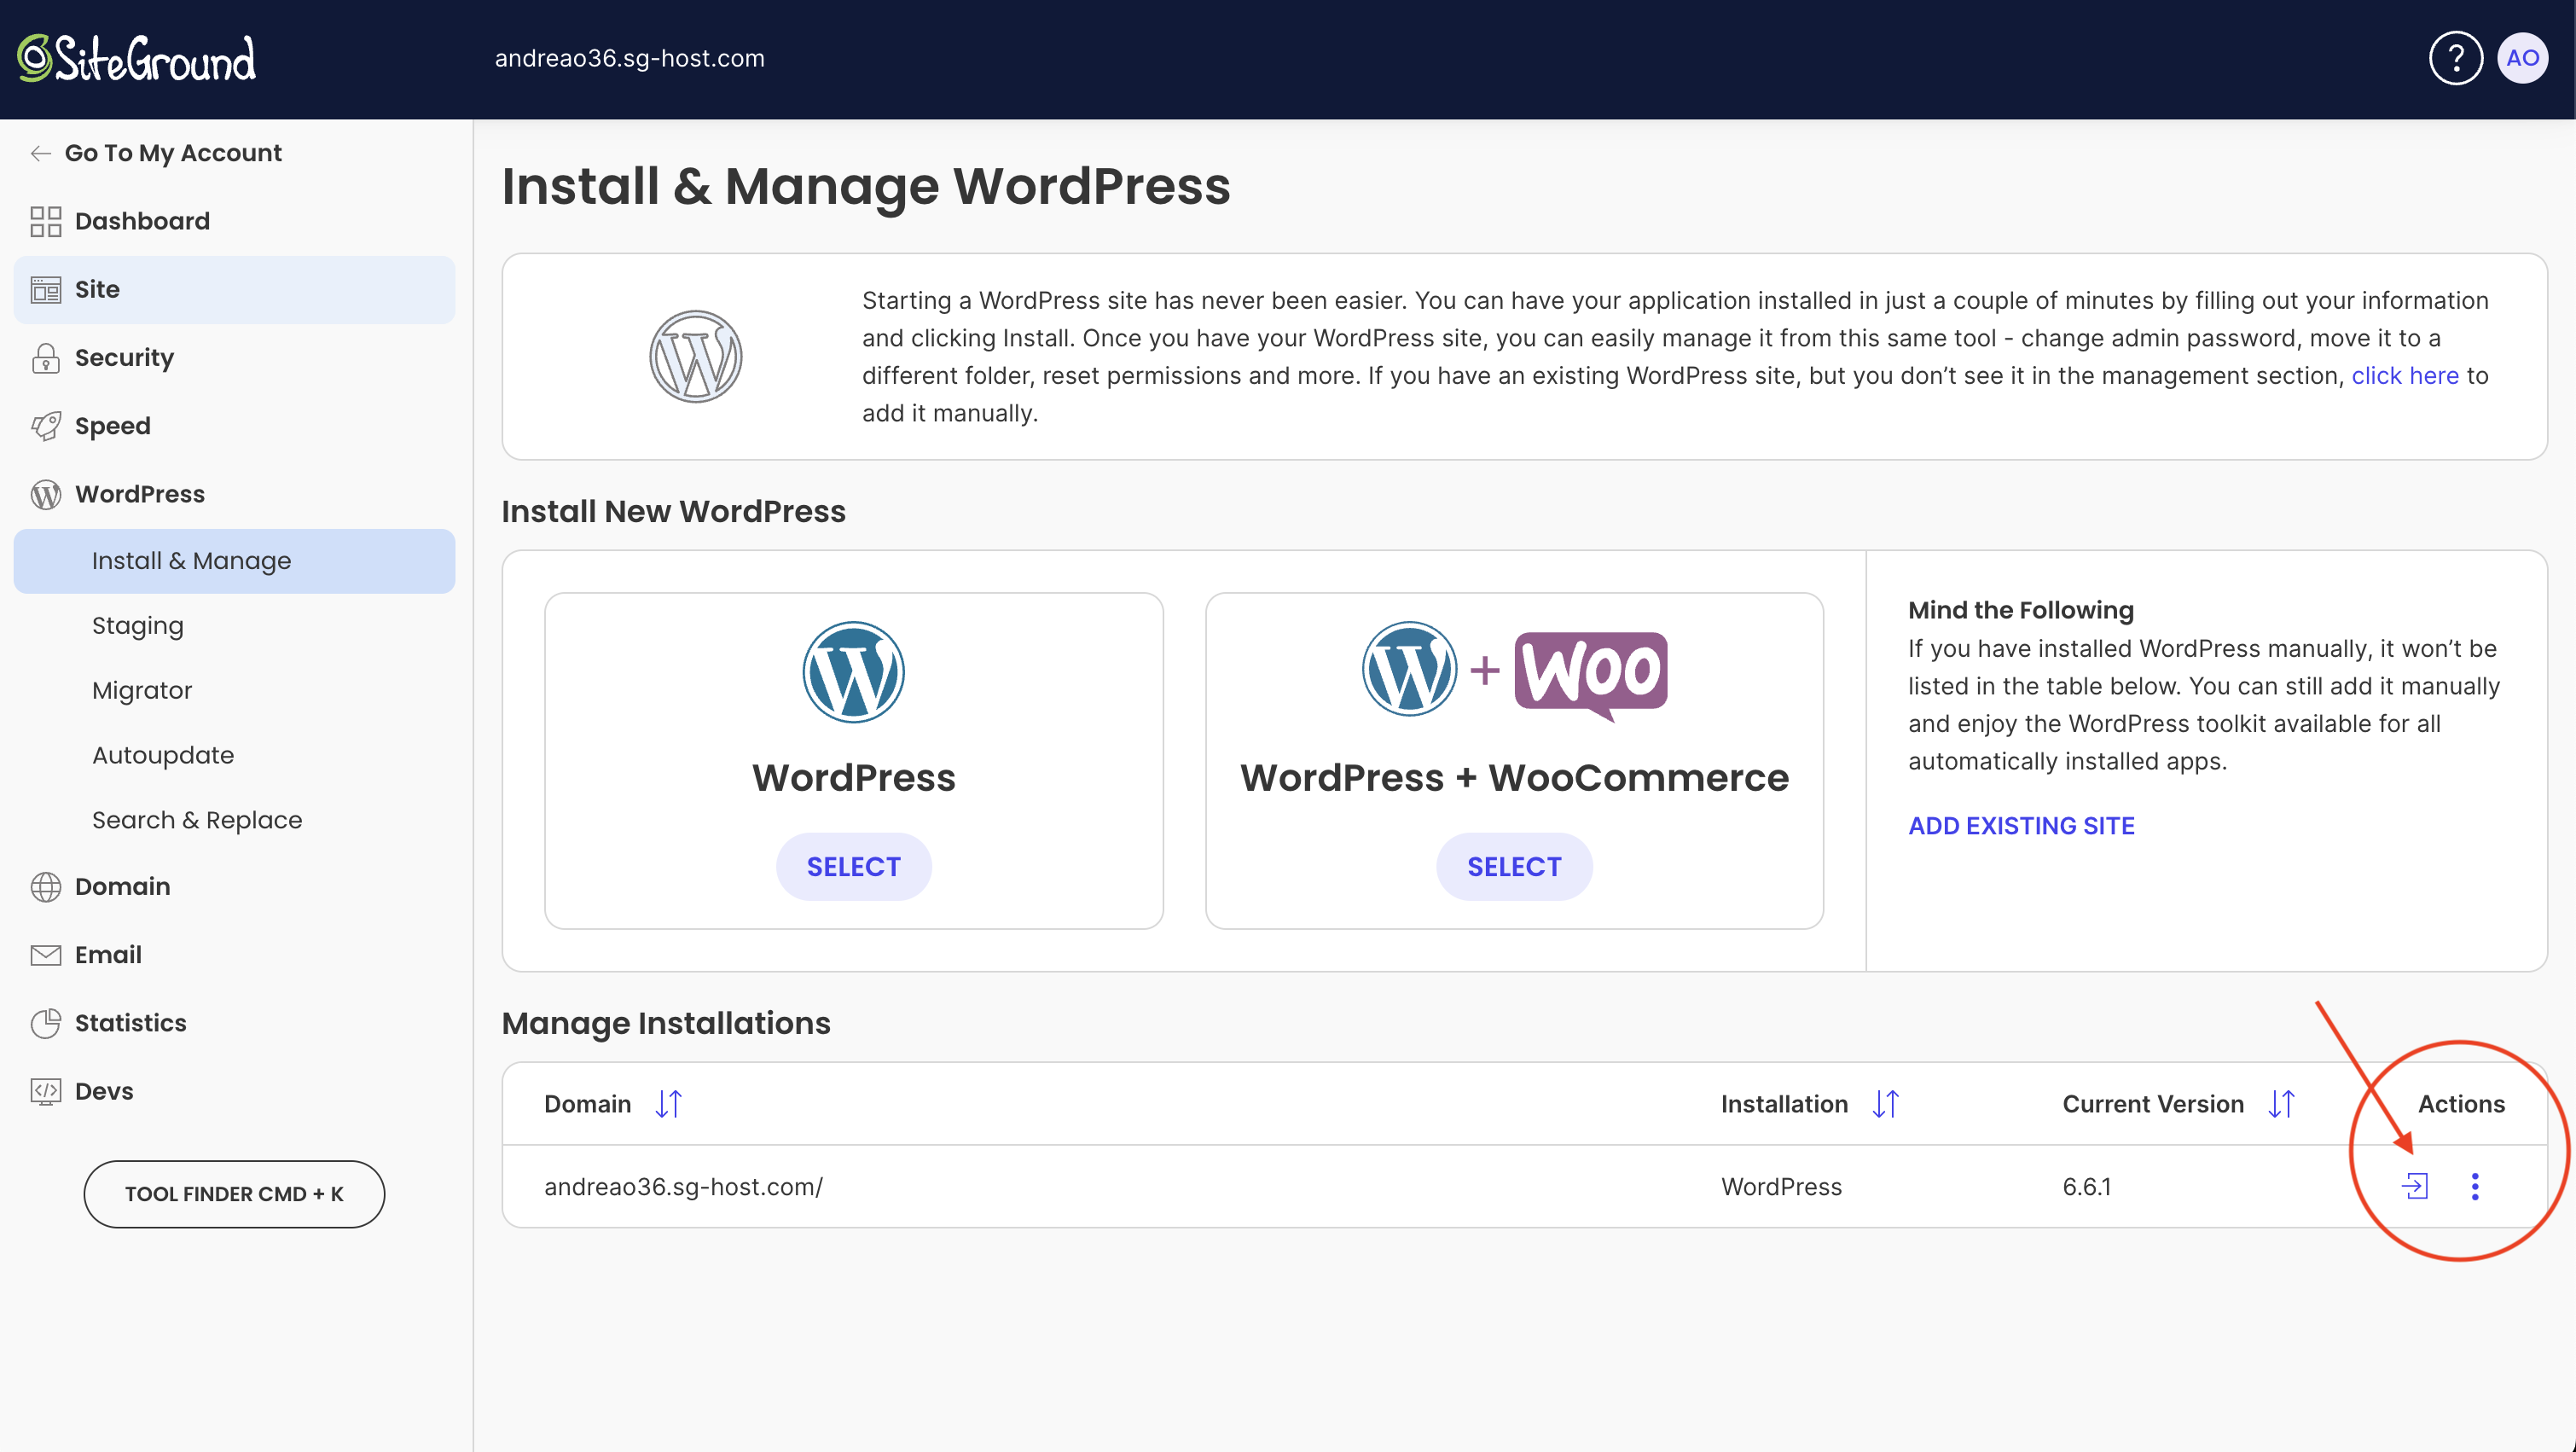Click the help question mark icon
Image resolution: width=2576 pixels, height=1452 pixels.
pyautogui.click(x=2455, y=58)
